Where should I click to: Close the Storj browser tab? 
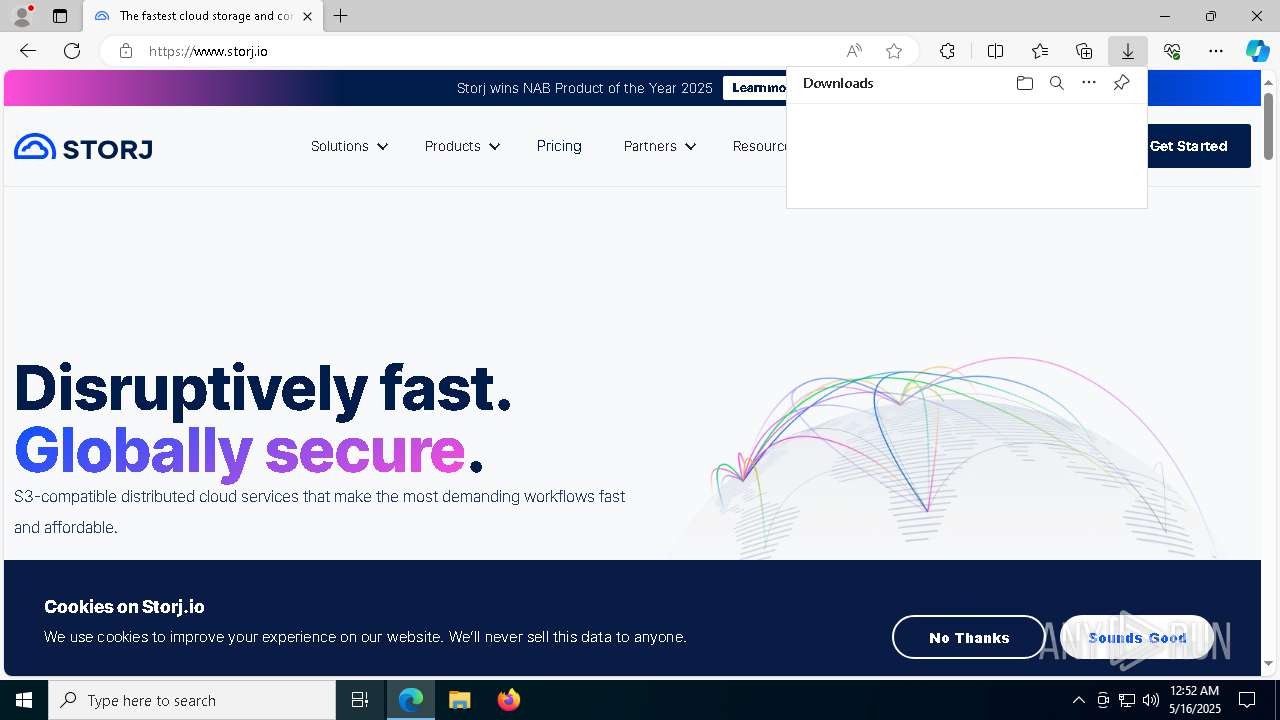pyautogui.click(x=307, y=16)
